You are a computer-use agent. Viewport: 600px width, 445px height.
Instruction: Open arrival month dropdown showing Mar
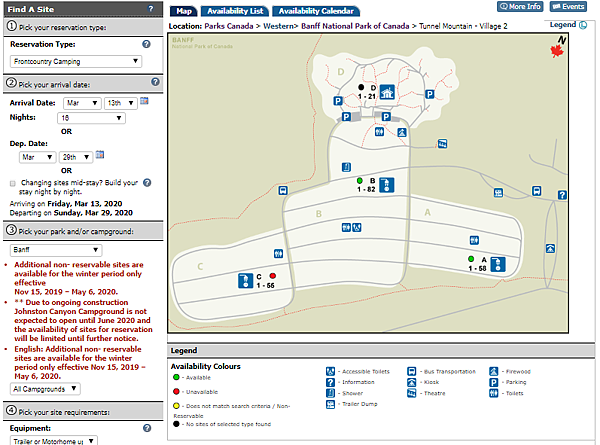point(82,103)
